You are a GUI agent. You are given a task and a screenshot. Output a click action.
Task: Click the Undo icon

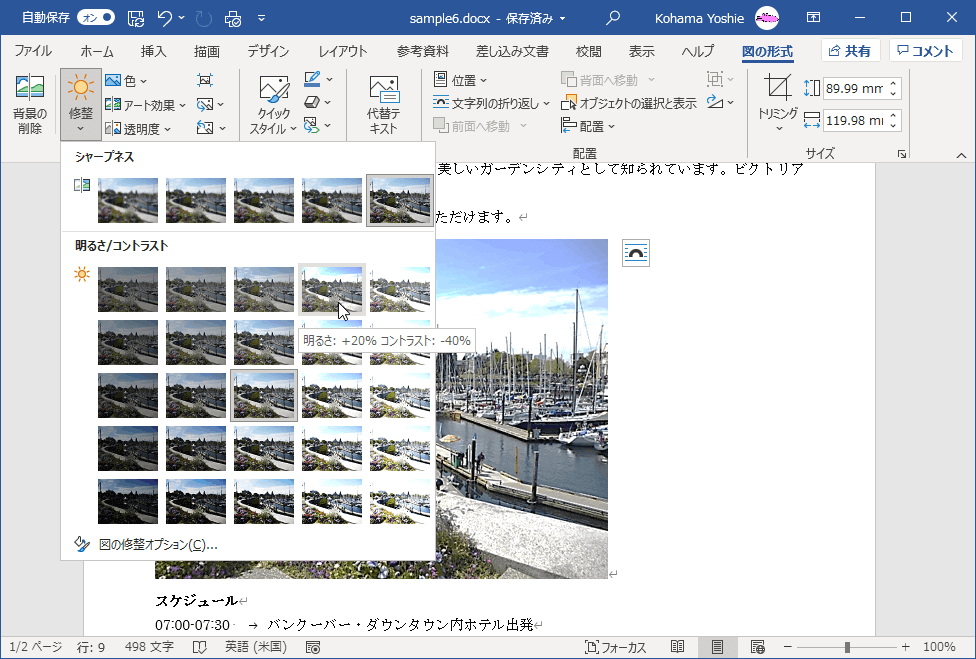point(165,18)
